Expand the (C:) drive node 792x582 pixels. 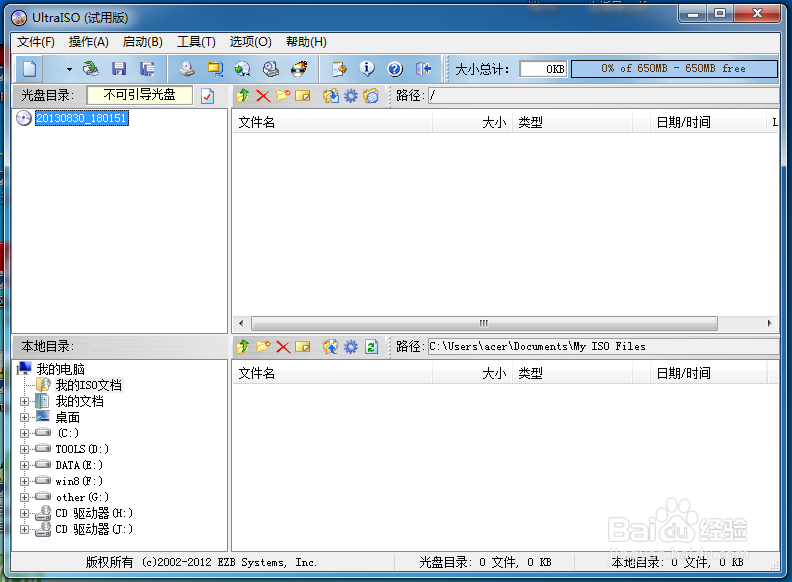(x=24, y=433)
